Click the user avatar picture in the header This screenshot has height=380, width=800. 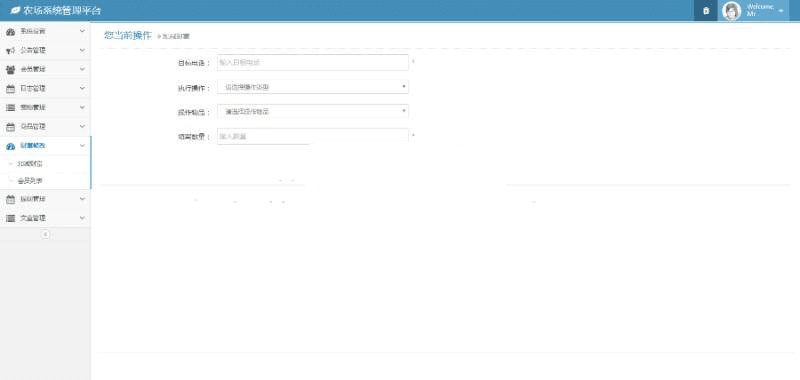[x=732, y=11]
